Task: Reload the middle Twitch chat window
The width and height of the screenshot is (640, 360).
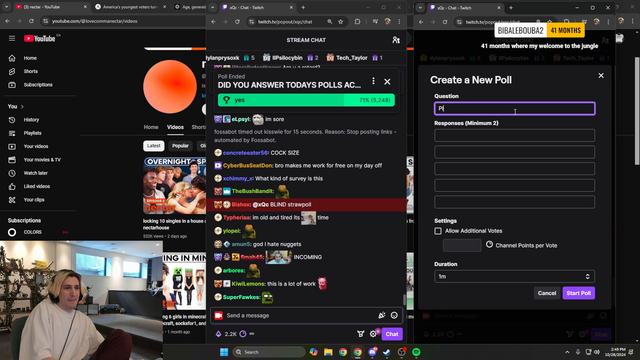Action: coord(237,22)
